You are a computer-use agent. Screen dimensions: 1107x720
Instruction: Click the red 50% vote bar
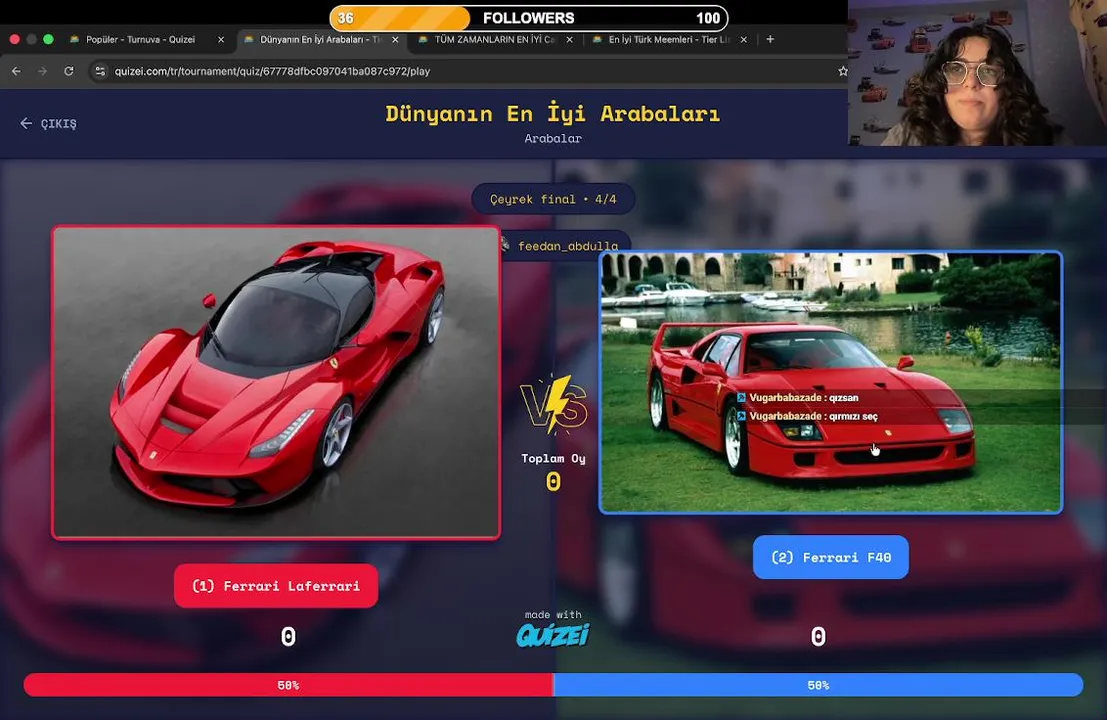point(288,685)
